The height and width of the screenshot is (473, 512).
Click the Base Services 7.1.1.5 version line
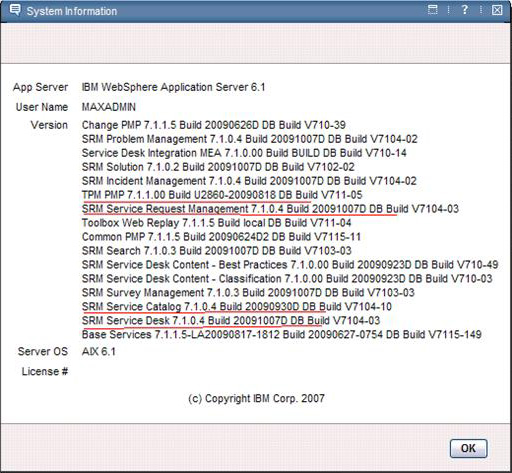[x=282, y=334]
